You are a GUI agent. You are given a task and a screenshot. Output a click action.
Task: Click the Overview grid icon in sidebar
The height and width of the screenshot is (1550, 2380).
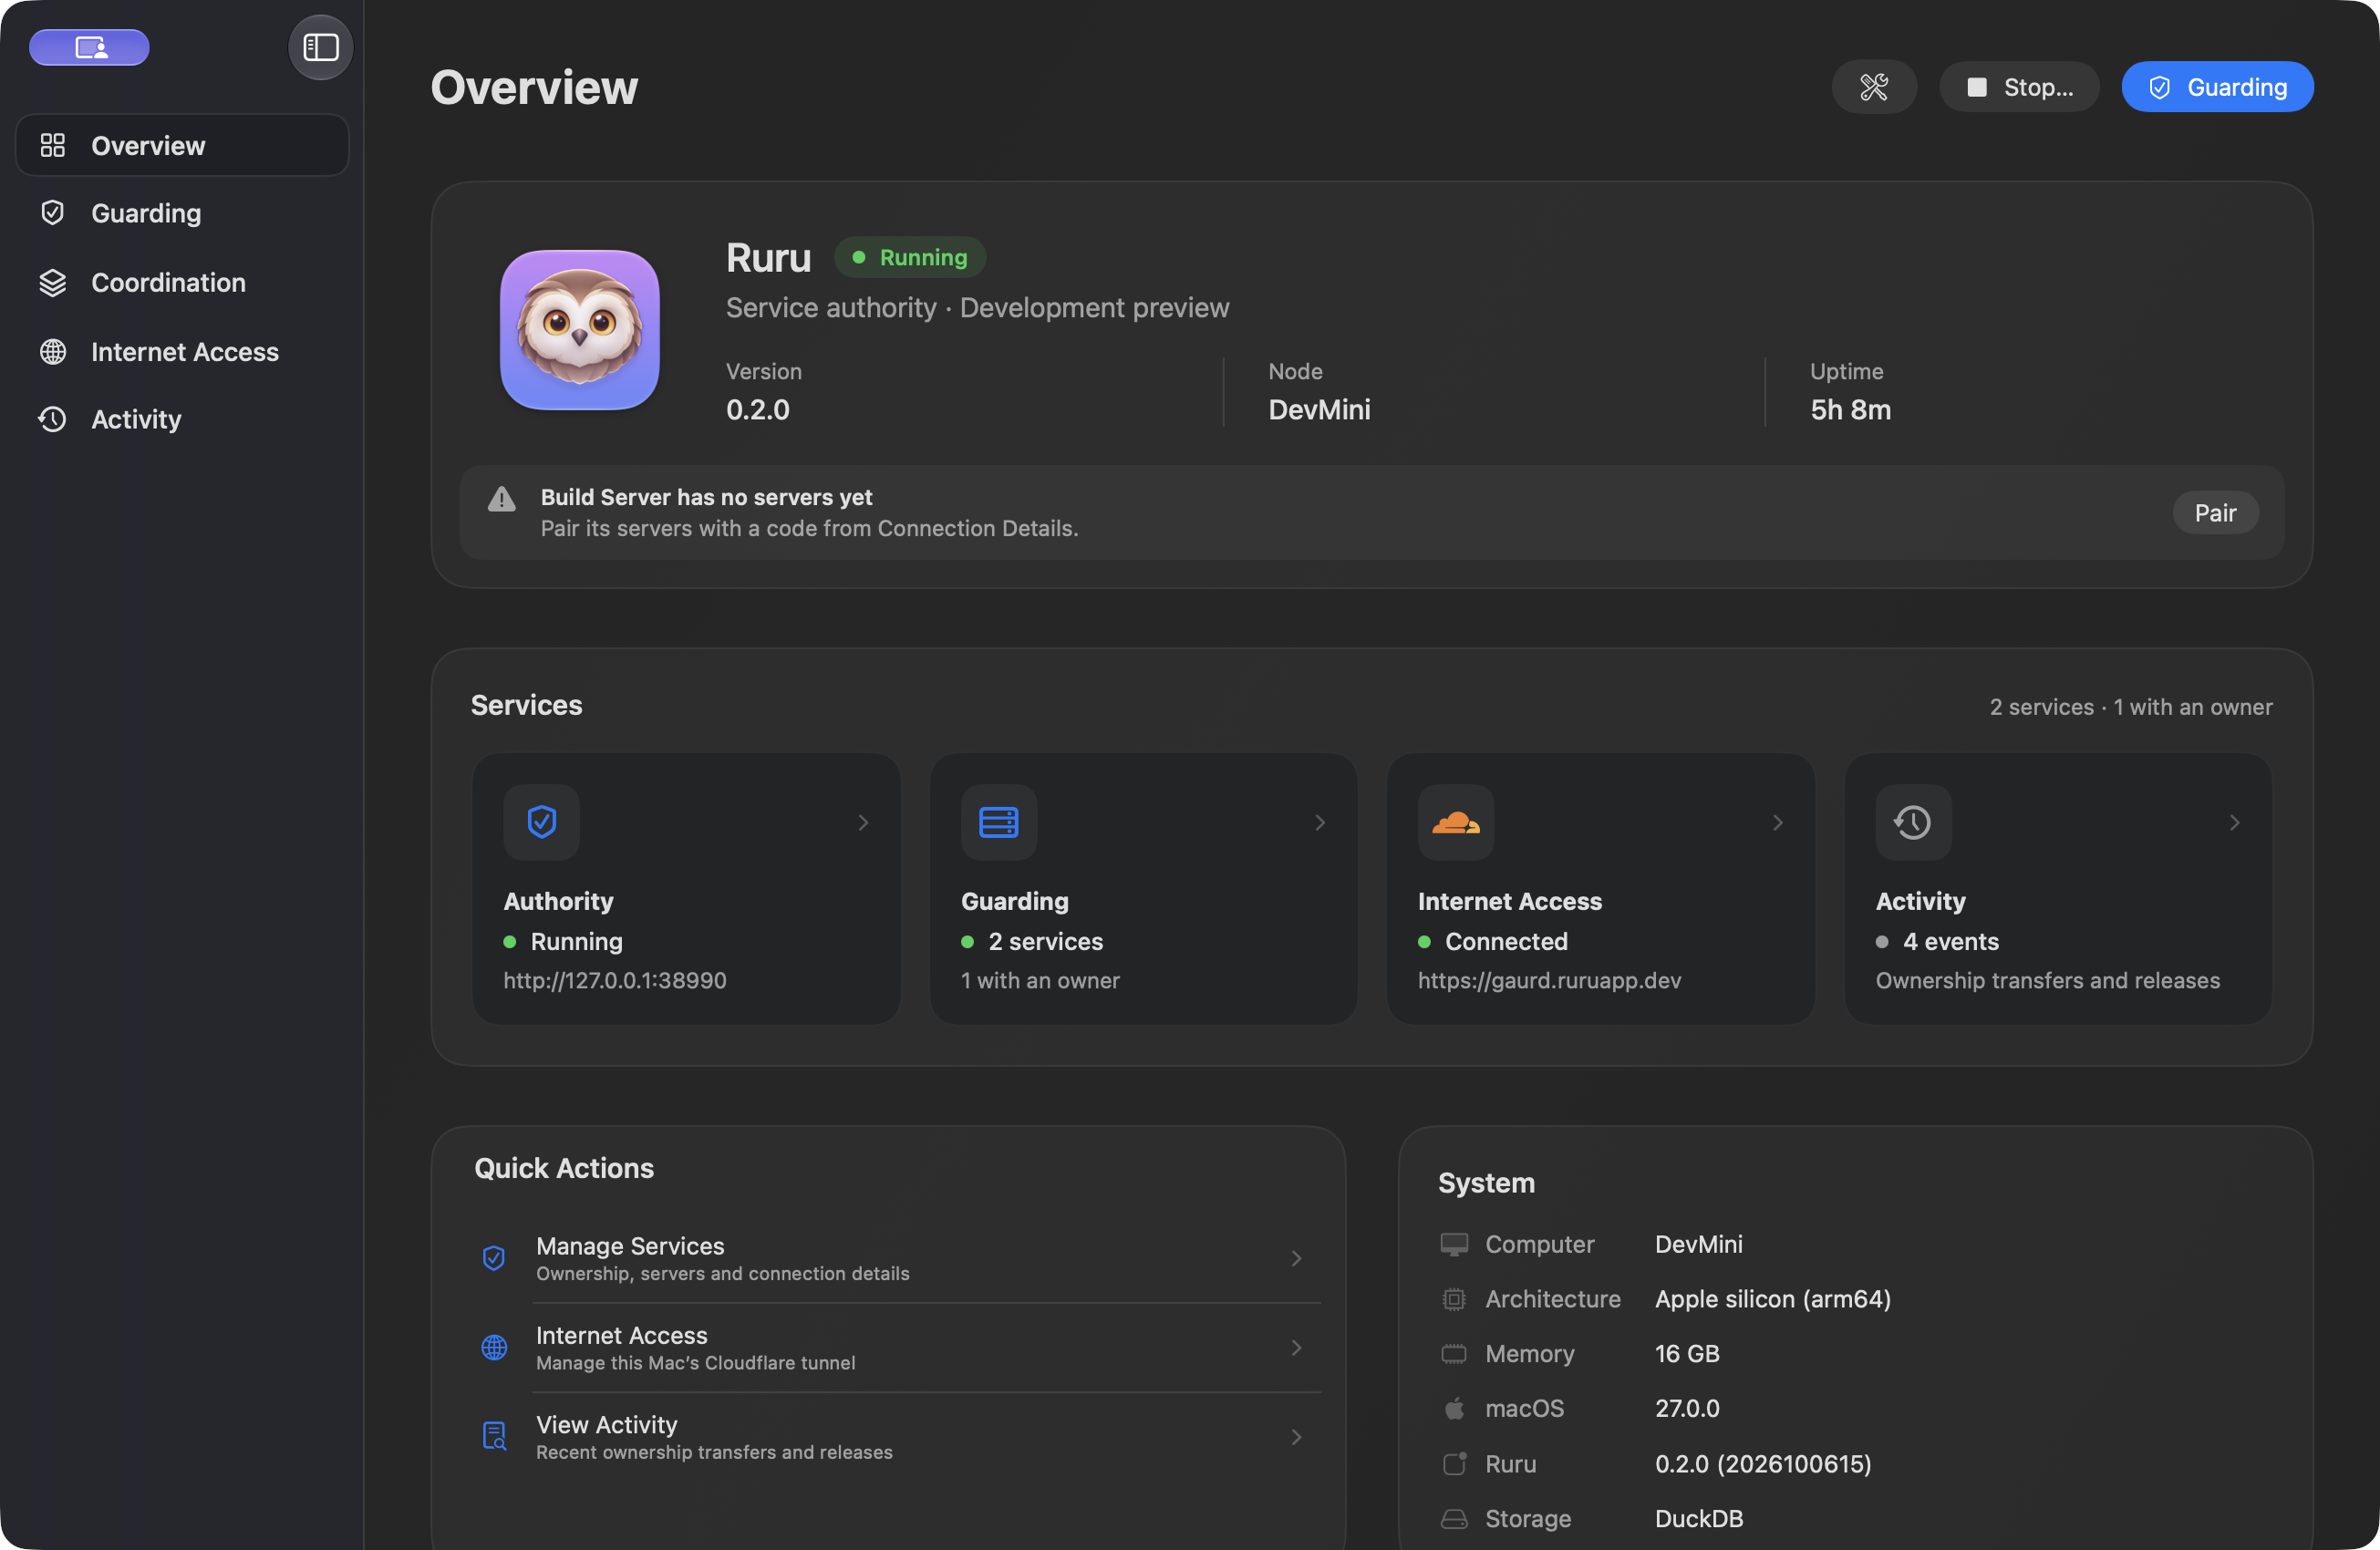(52, 145)
